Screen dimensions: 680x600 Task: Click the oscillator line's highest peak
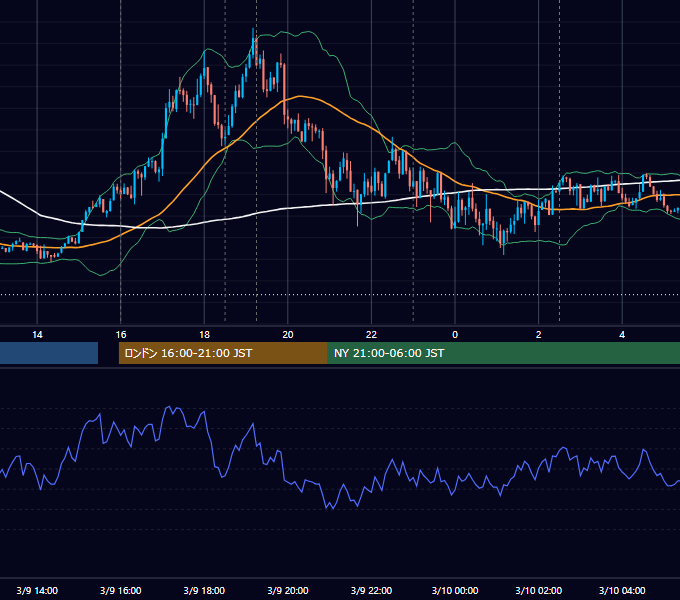point(169,408)
